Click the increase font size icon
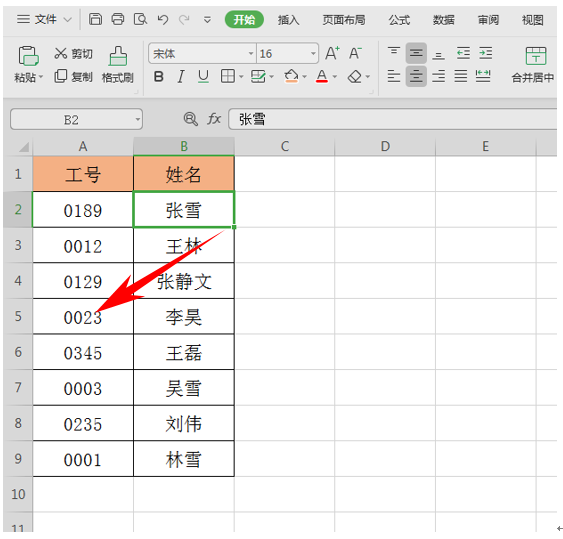563x539 pixels. click(x=332, y=54)
